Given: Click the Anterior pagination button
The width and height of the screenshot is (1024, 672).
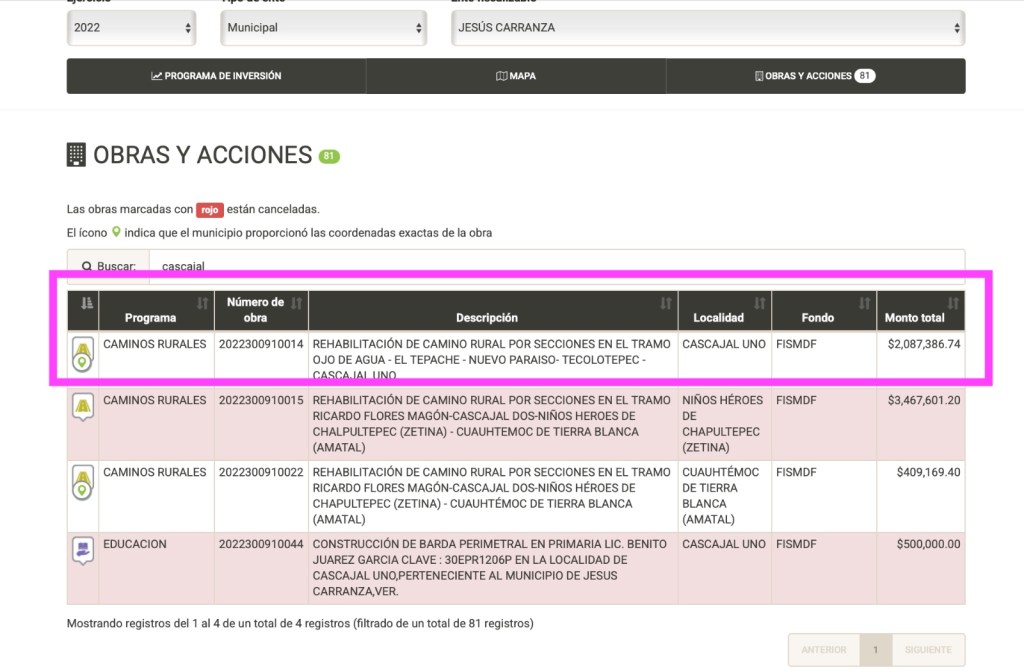Looking at the screenshot, I should pos(823,650).
